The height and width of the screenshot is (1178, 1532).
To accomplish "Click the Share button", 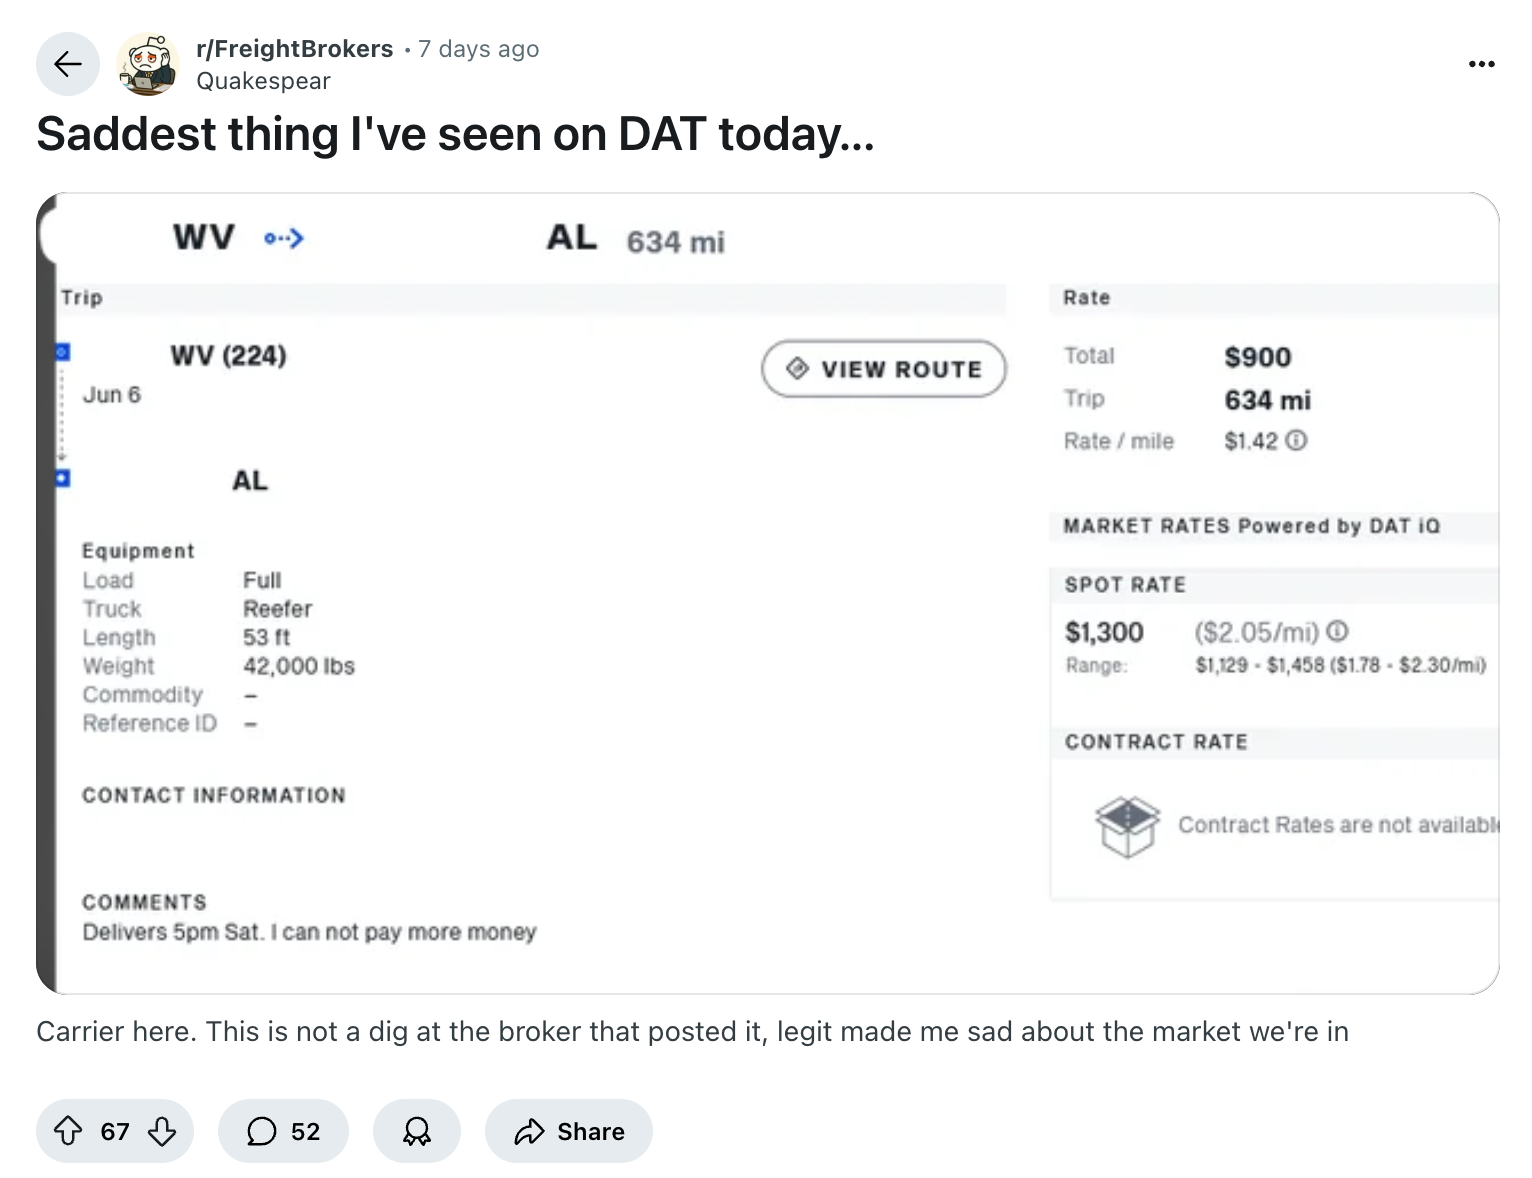I will pyautogui.click(x=569, y=1131).
